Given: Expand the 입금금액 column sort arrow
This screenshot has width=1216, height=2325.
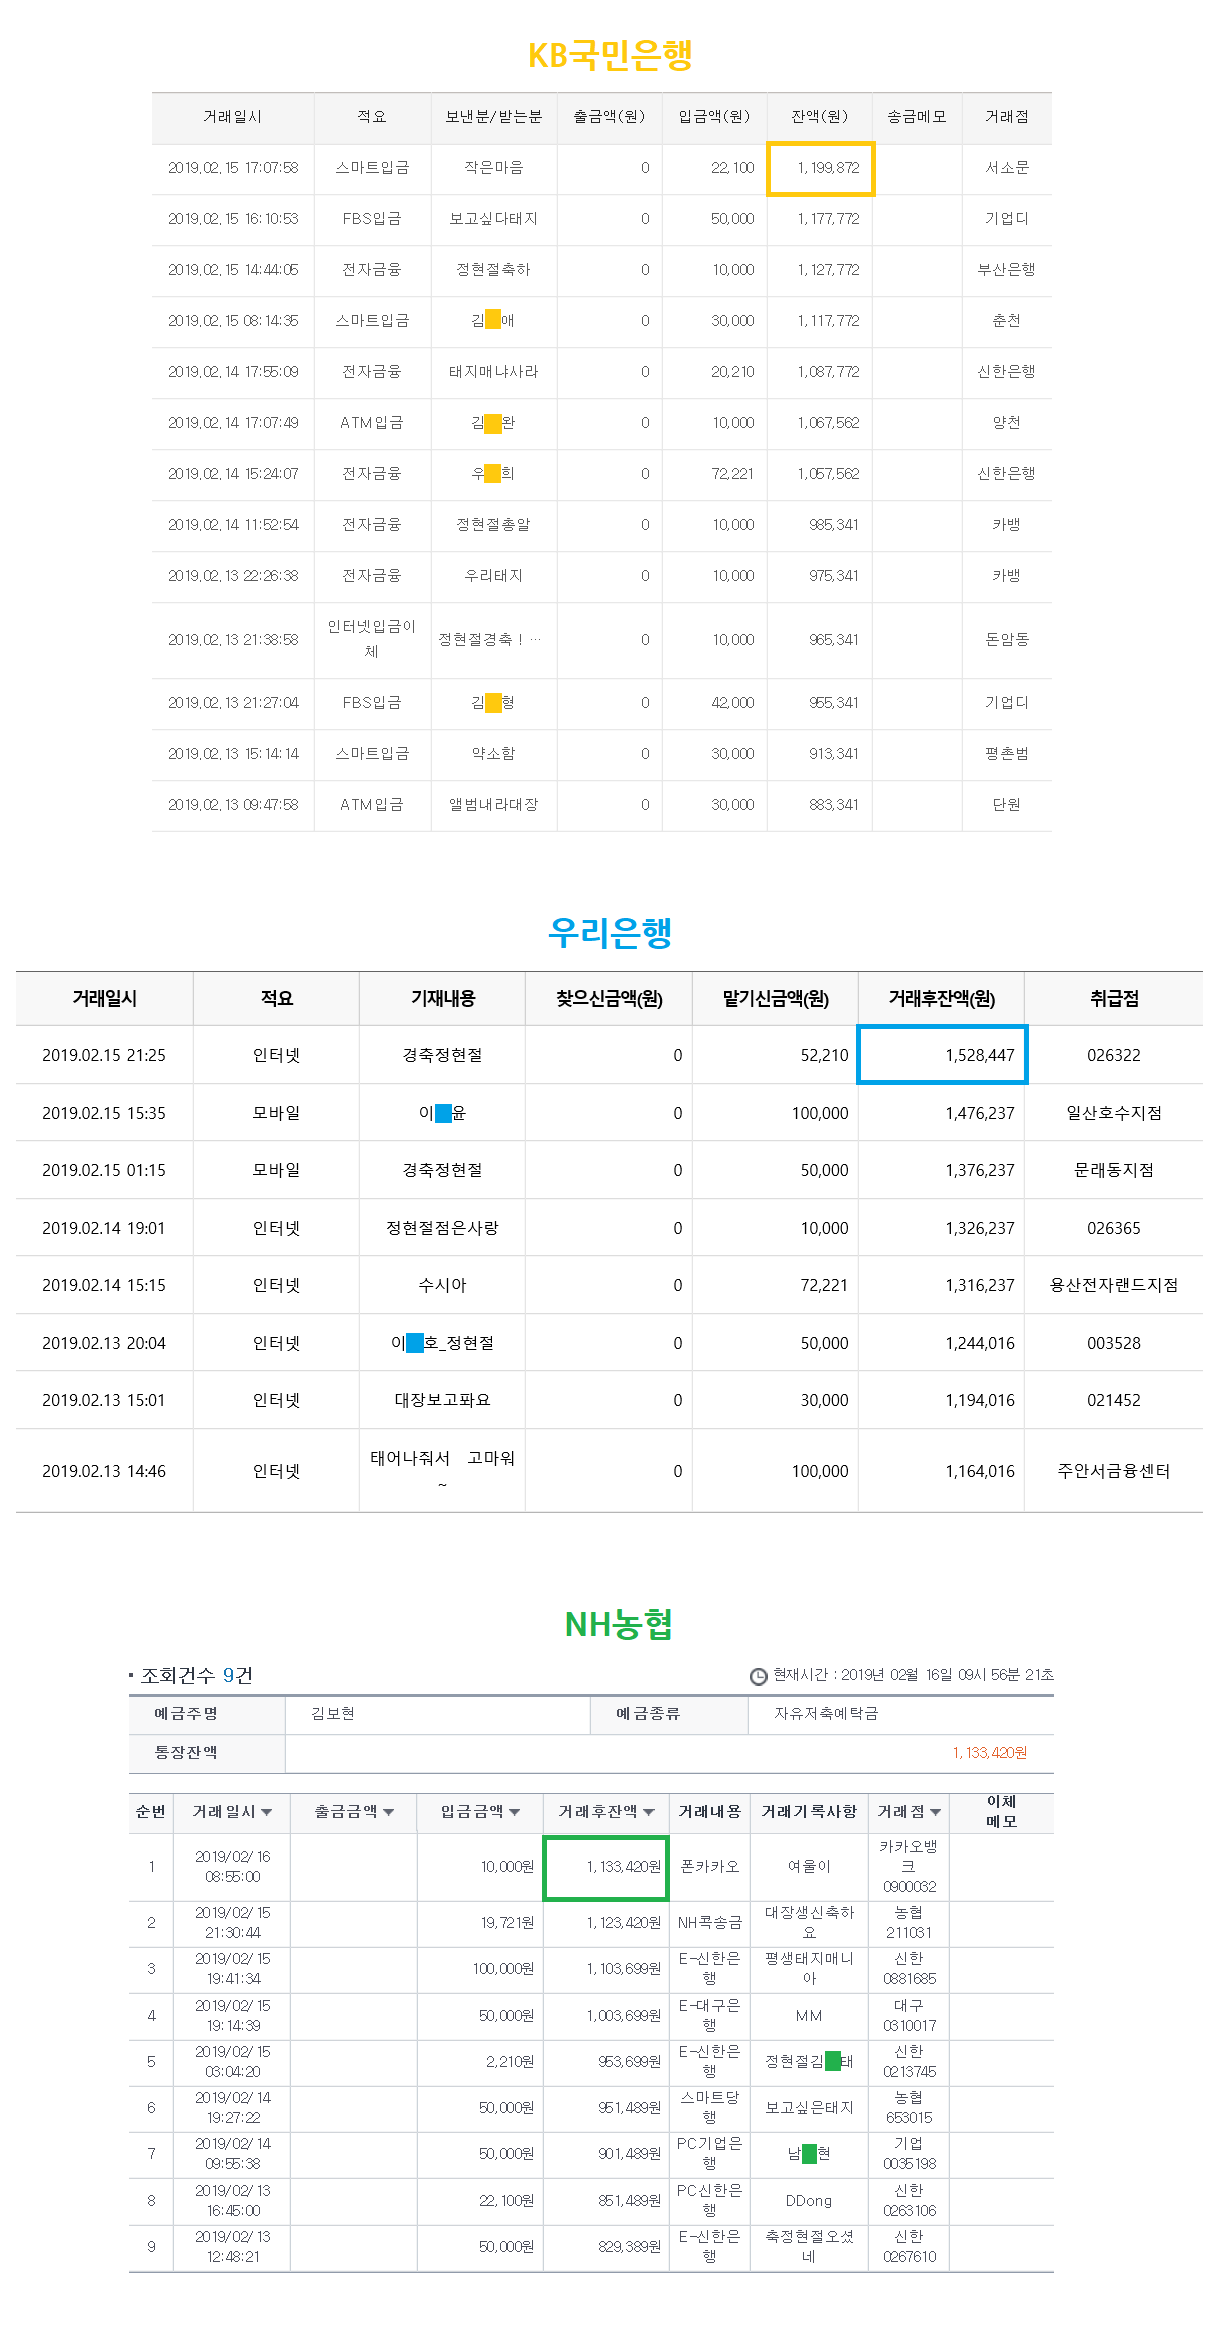Looking at the screenshot, I should pos(514,1812).
